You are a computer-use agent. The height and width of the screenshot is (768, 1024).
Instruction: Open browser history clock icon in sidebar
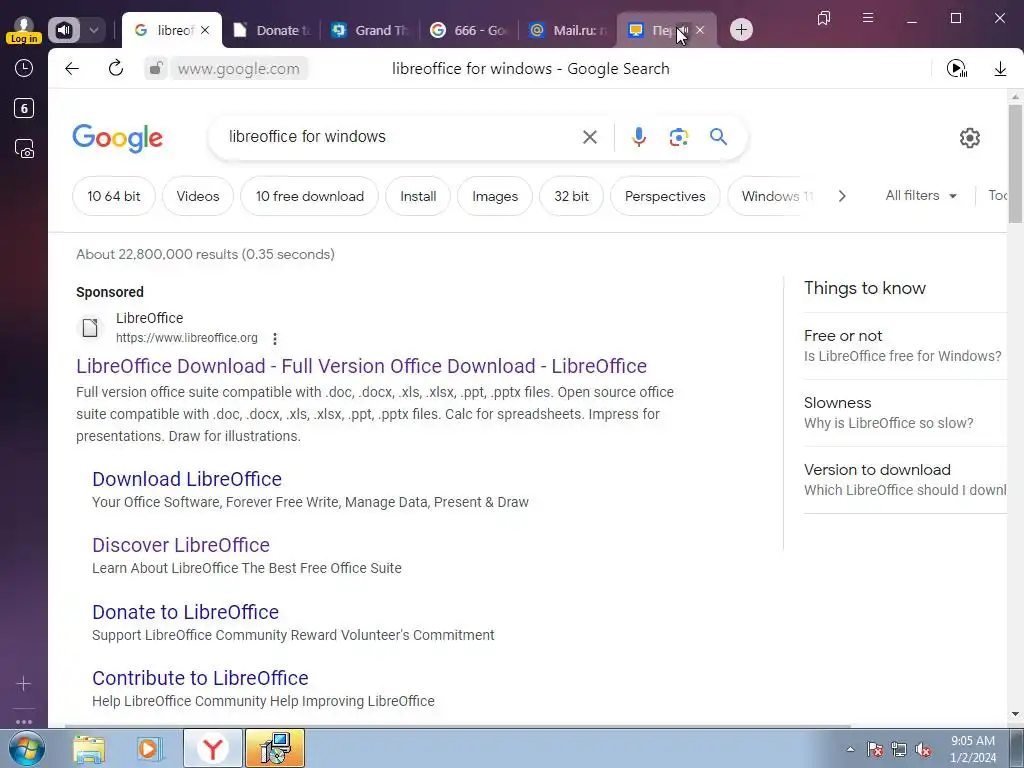point(24,68)
